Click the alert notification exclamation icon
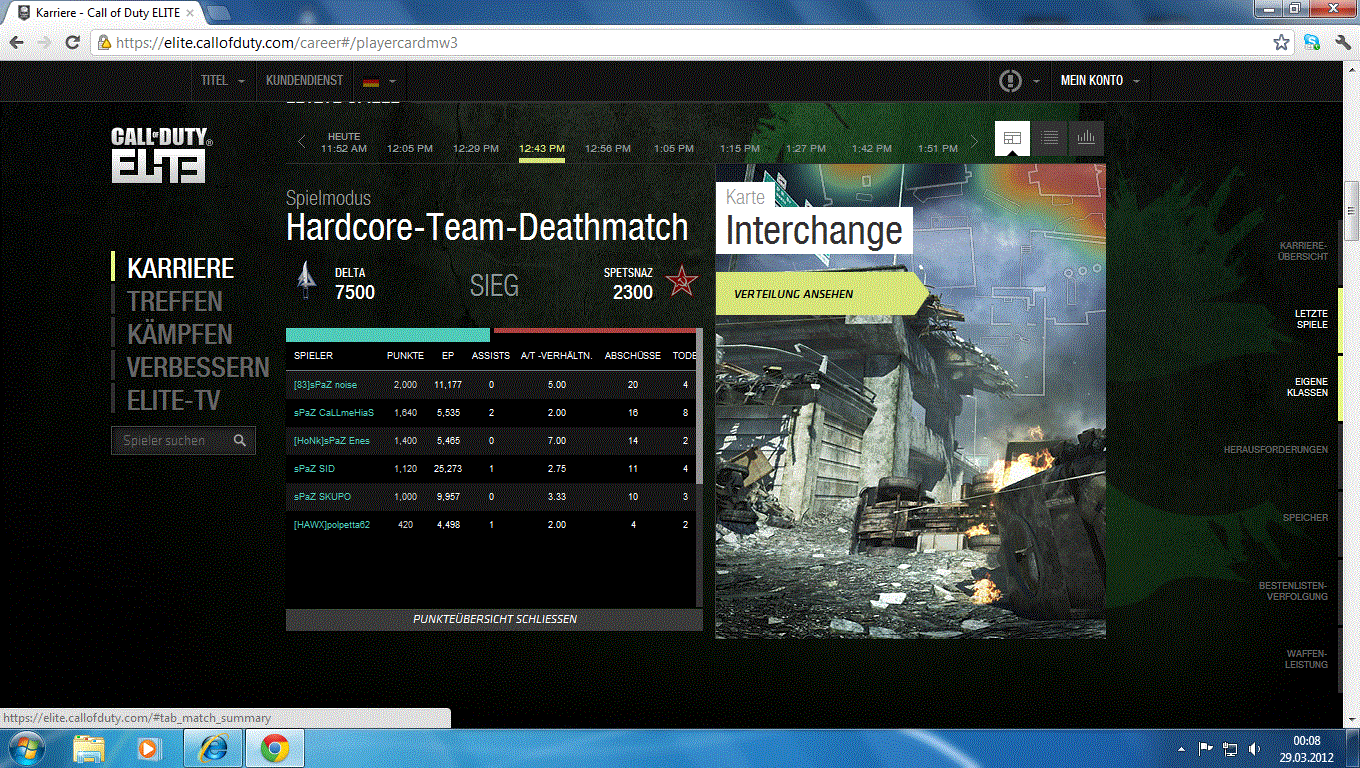 [1010, 80]
